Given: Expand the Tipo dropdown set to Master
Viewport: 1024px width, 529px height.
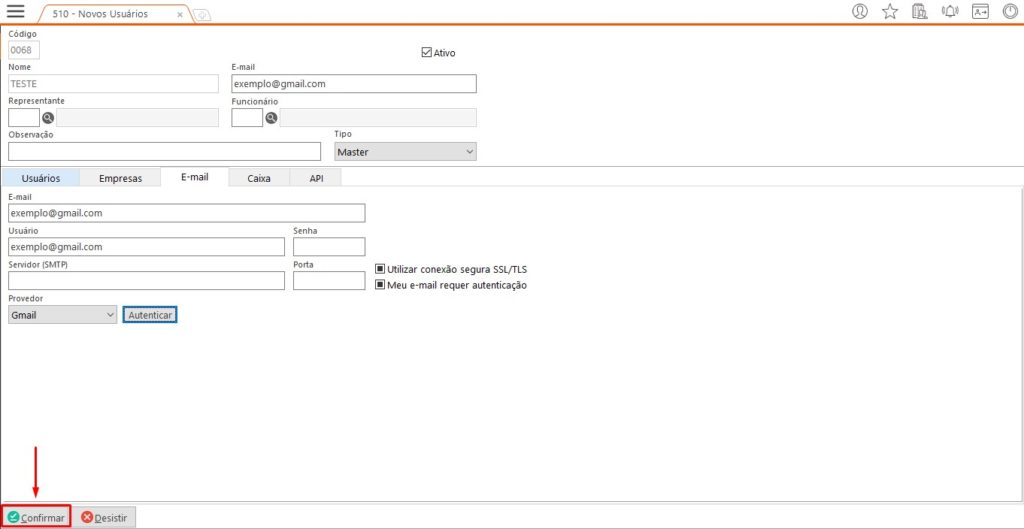Looking at the screenshot, I should 404,152.
